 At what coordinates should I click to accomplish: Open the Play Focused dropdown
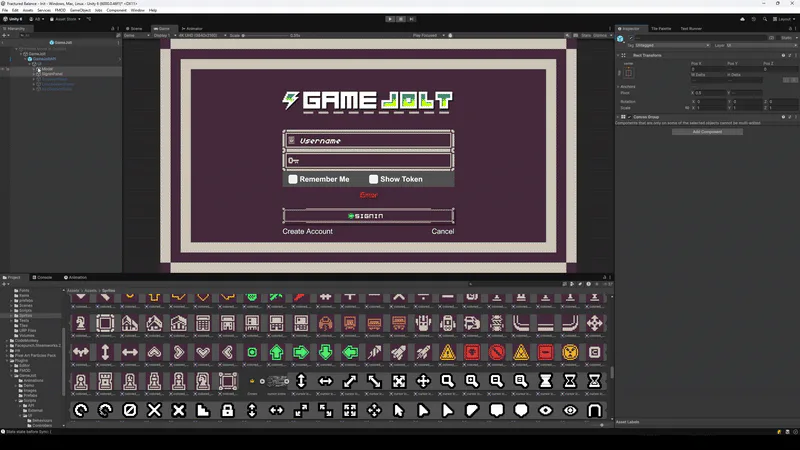[x=429, y=36]
